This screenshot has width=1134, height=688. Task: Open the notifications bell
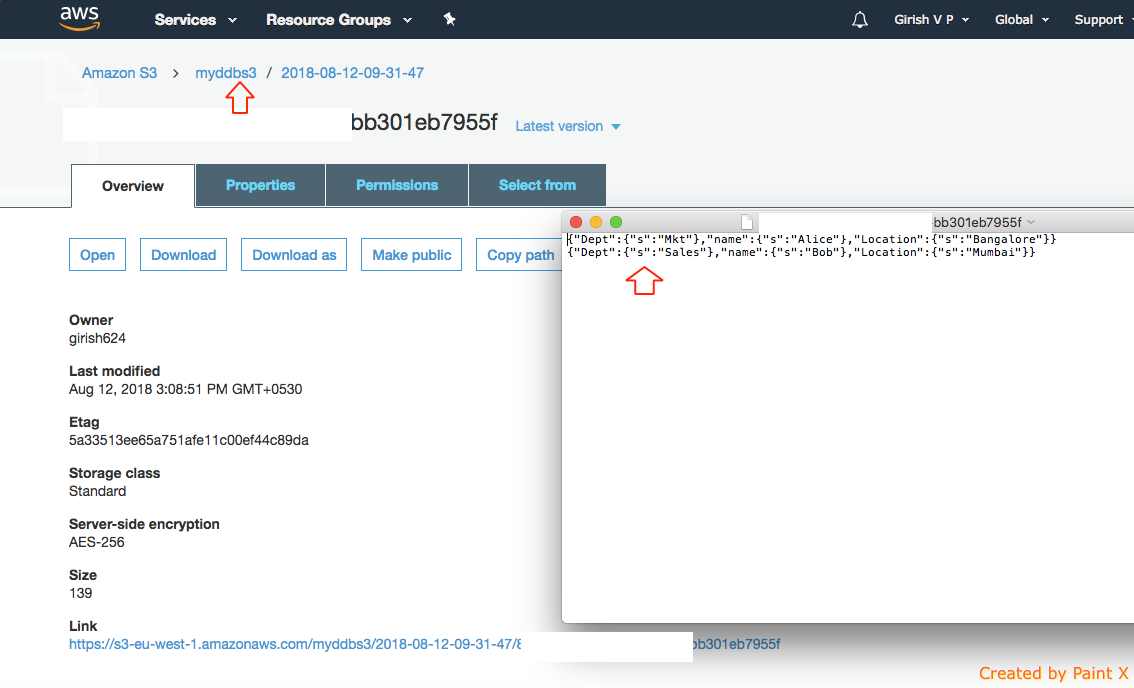pos(859,18)
